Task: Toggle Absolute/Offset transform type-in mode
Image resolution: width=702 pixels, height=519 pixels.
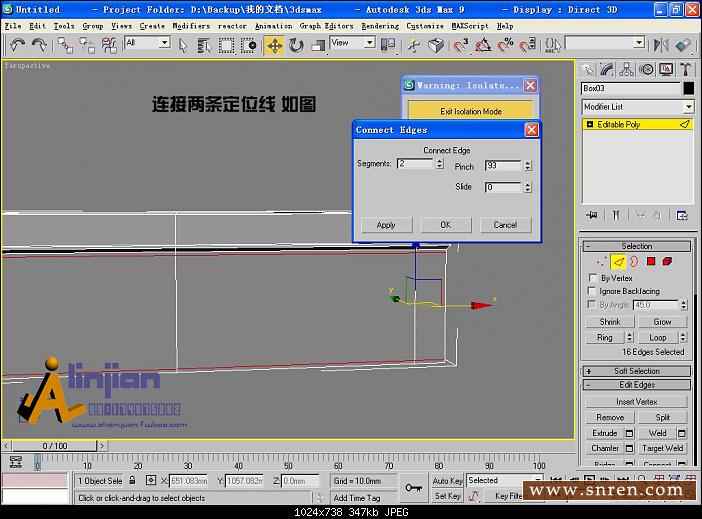Action: point(151,480)
